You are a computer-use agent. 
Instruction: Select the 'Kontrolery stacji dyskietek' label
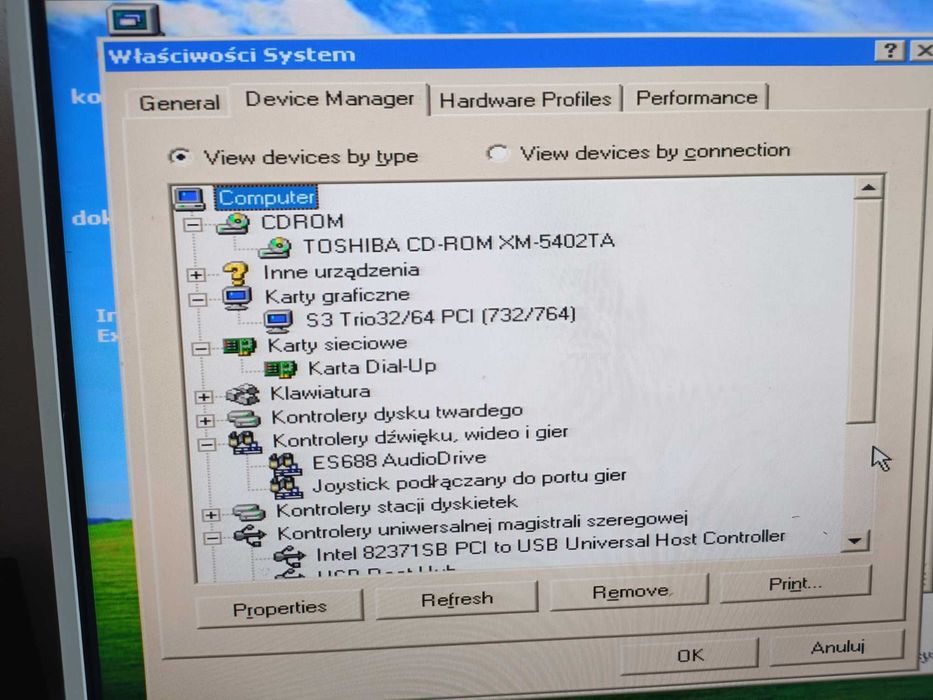[x=397, y=507]
